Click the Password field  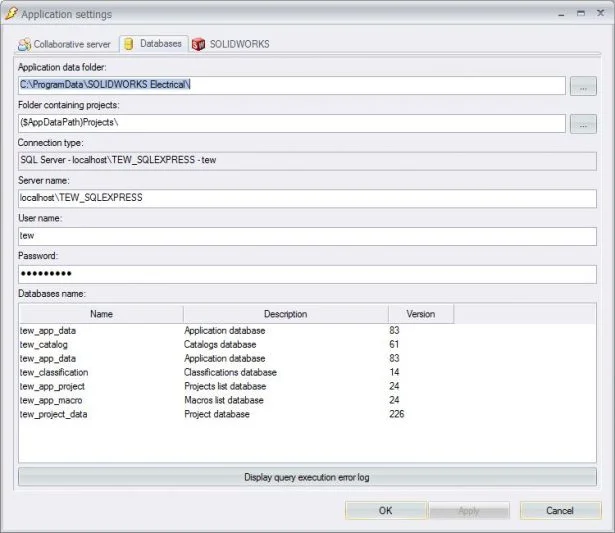coord(307,274)
